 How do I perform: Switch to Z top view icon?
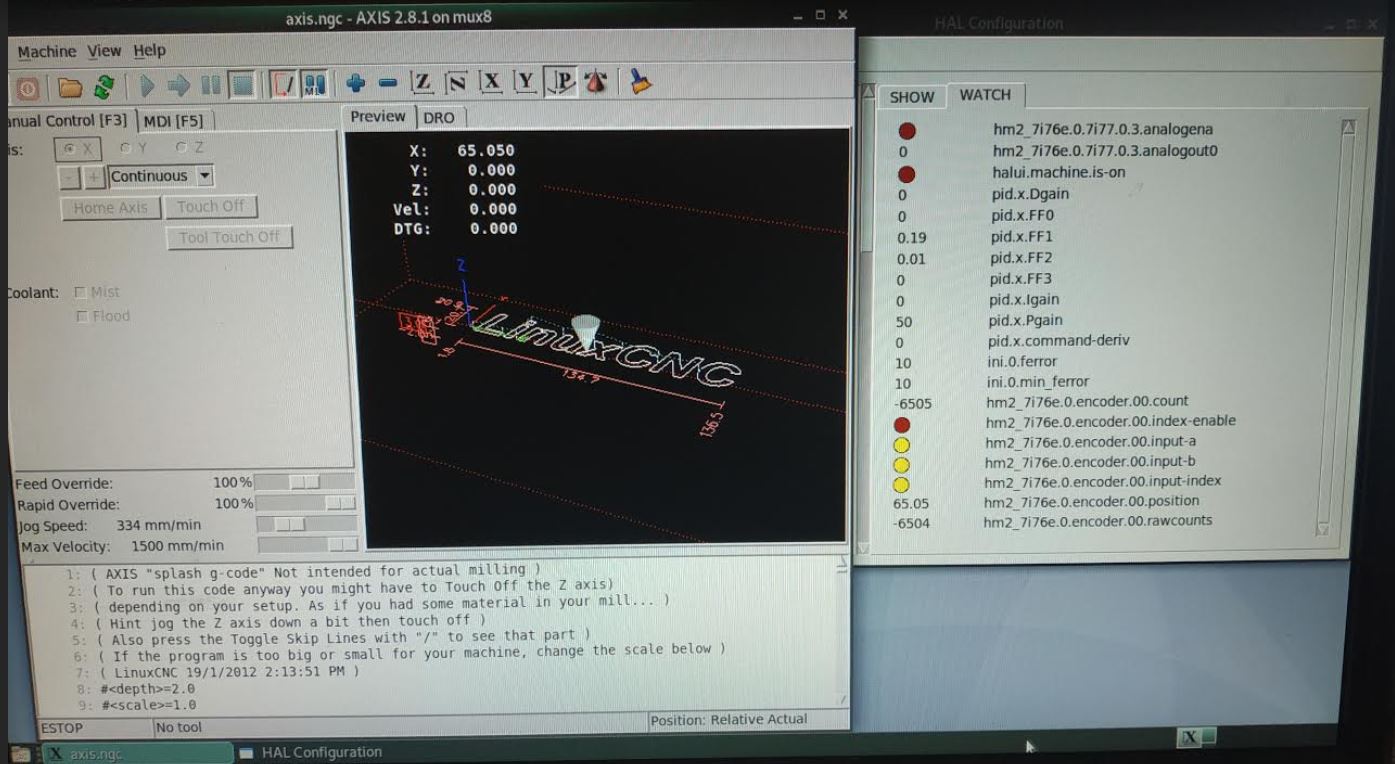(x=423, y=84)
